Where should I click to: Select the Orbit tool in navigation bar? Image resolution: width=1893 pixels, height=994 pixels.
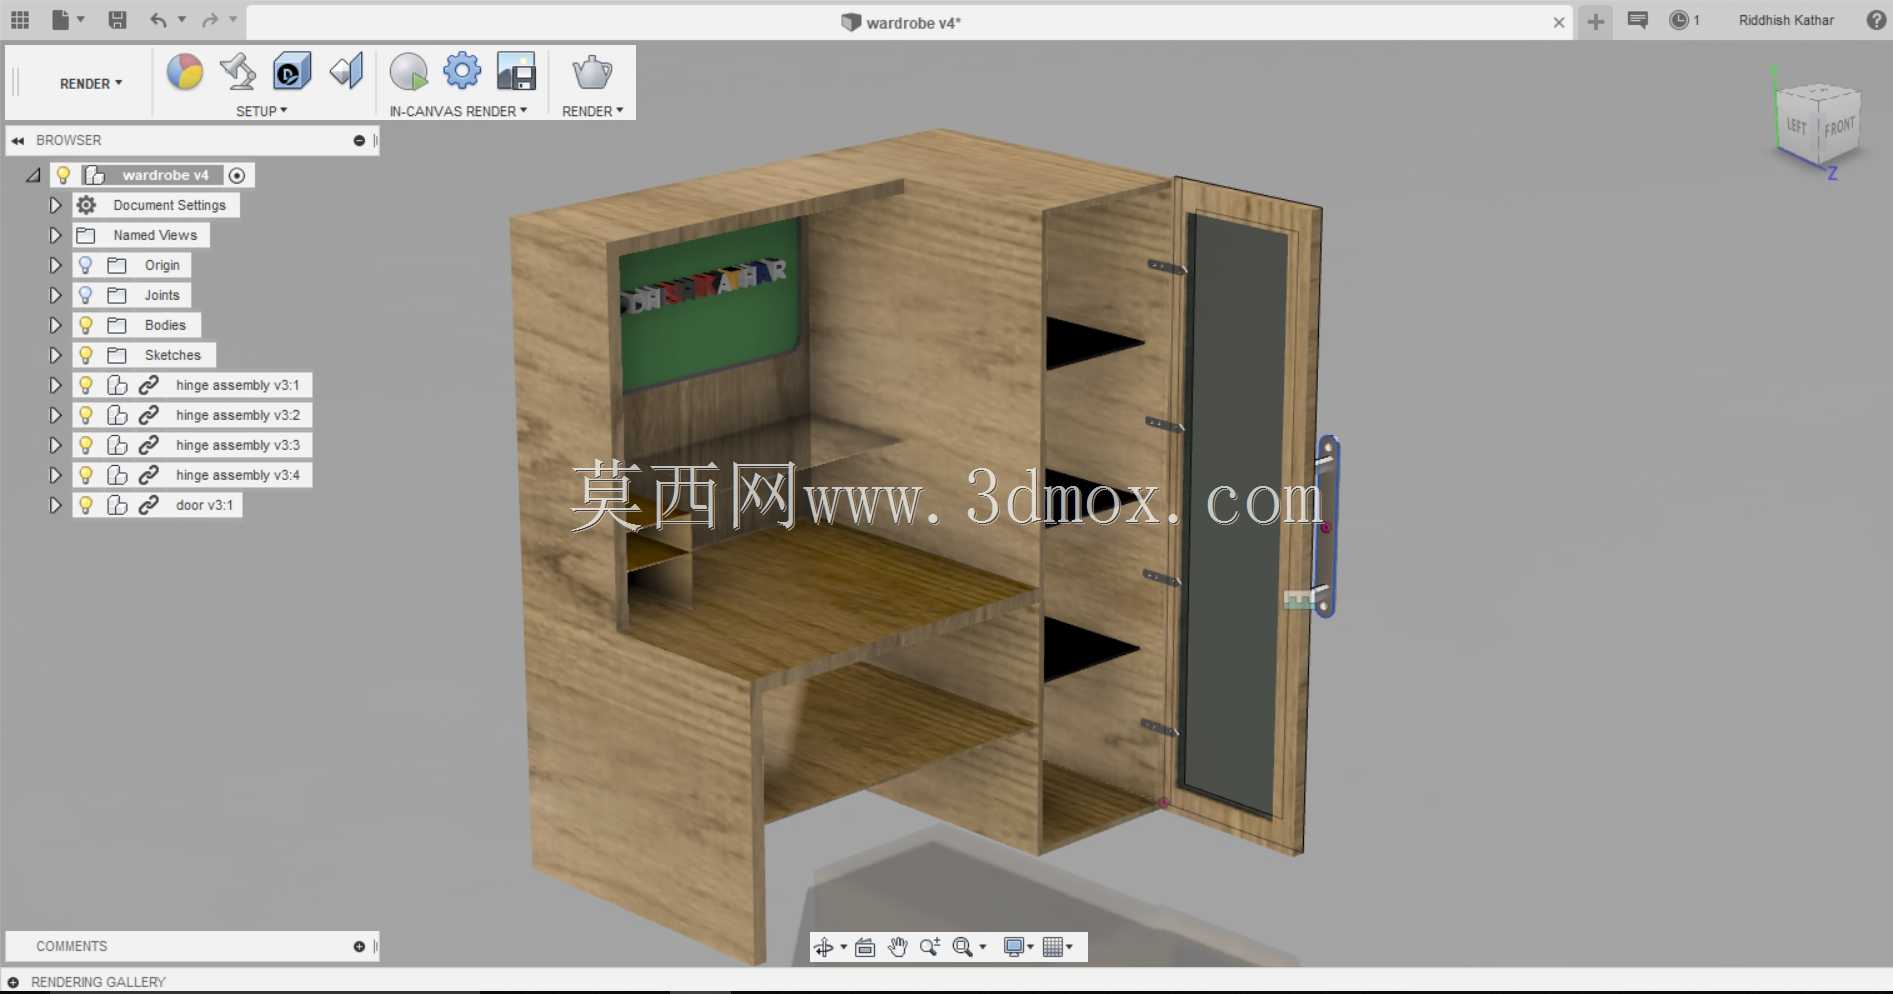[824, 947]
